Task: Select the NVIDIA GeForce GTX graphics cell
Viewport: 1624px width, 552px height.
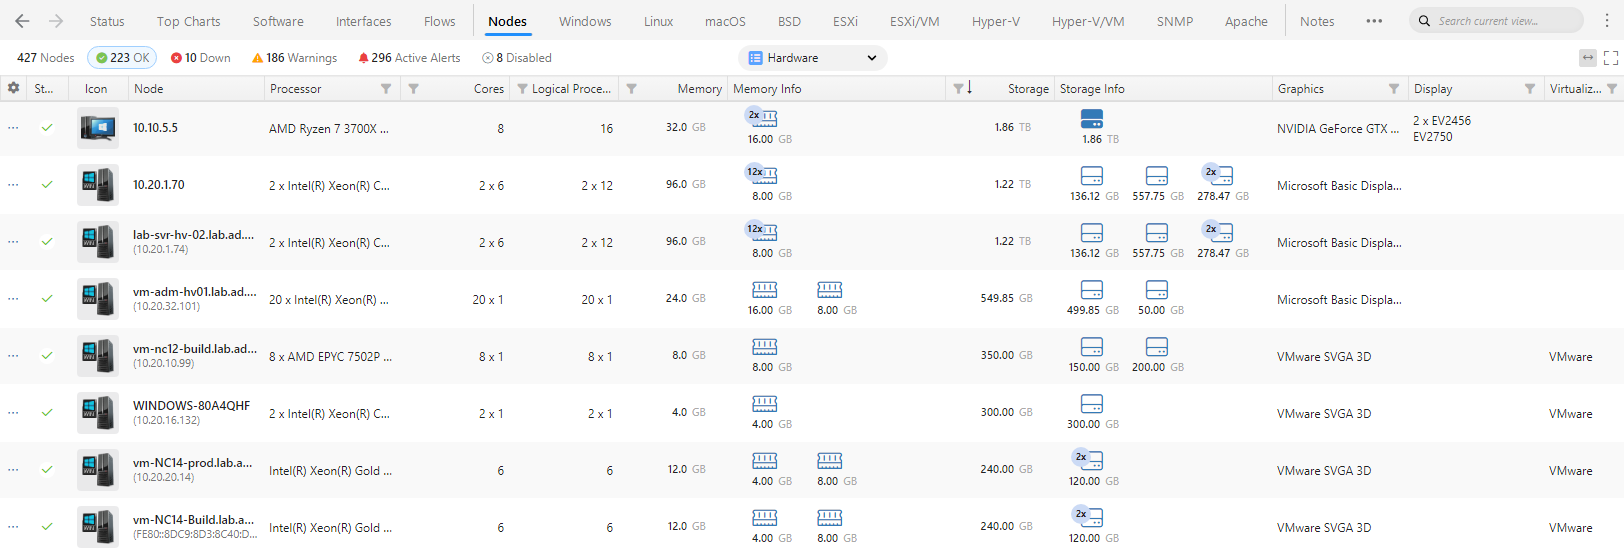Action: [x=1338, y=129]
